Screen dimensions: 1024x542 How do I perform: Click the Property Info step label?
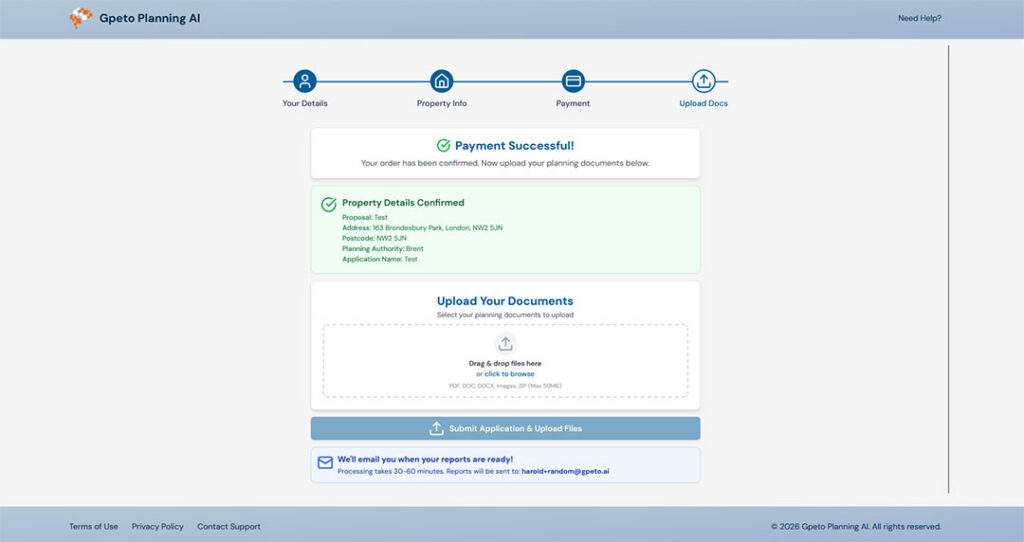pos(441,103)
